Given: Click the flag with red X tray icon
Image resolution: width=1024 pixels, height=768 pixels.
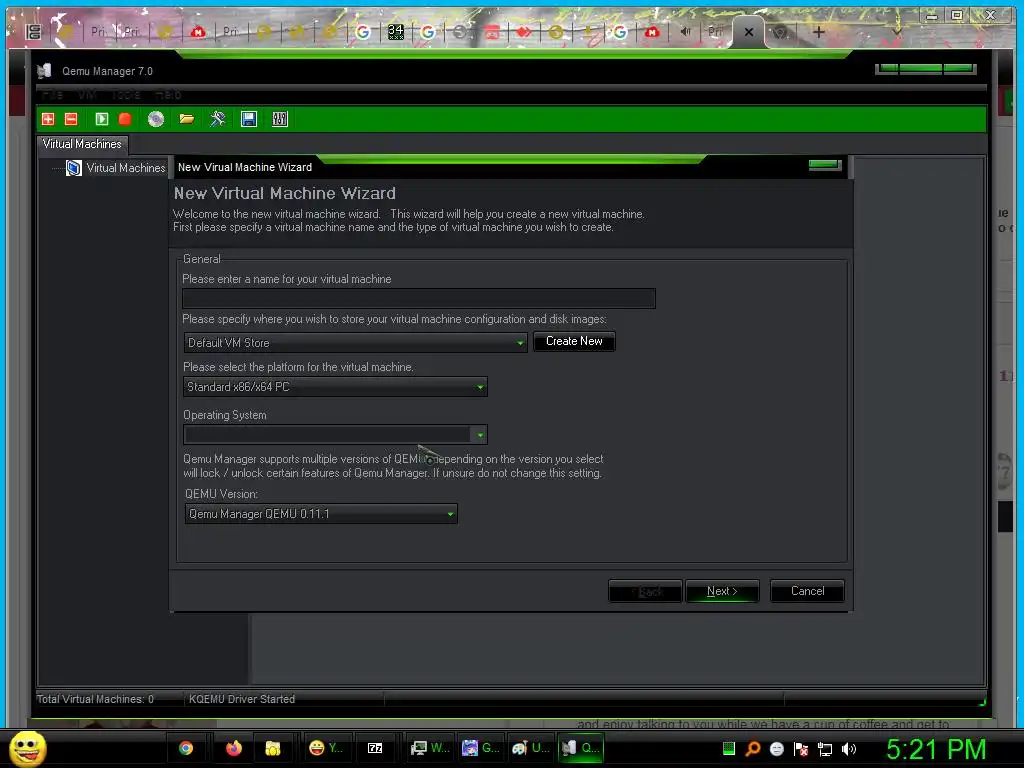Looking at the screenshot, I should tap(801, 749).
